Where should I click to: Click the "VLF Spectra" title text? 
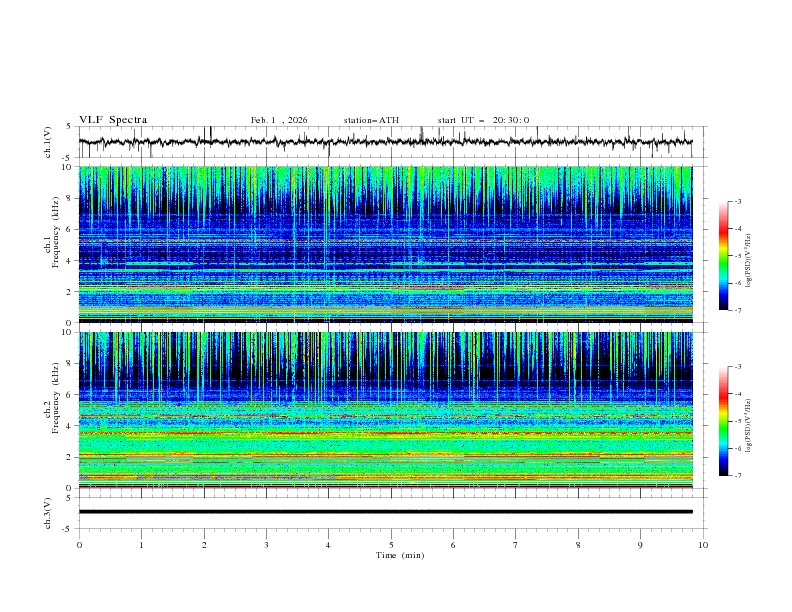pyautogui.click(x=113, y=120)
